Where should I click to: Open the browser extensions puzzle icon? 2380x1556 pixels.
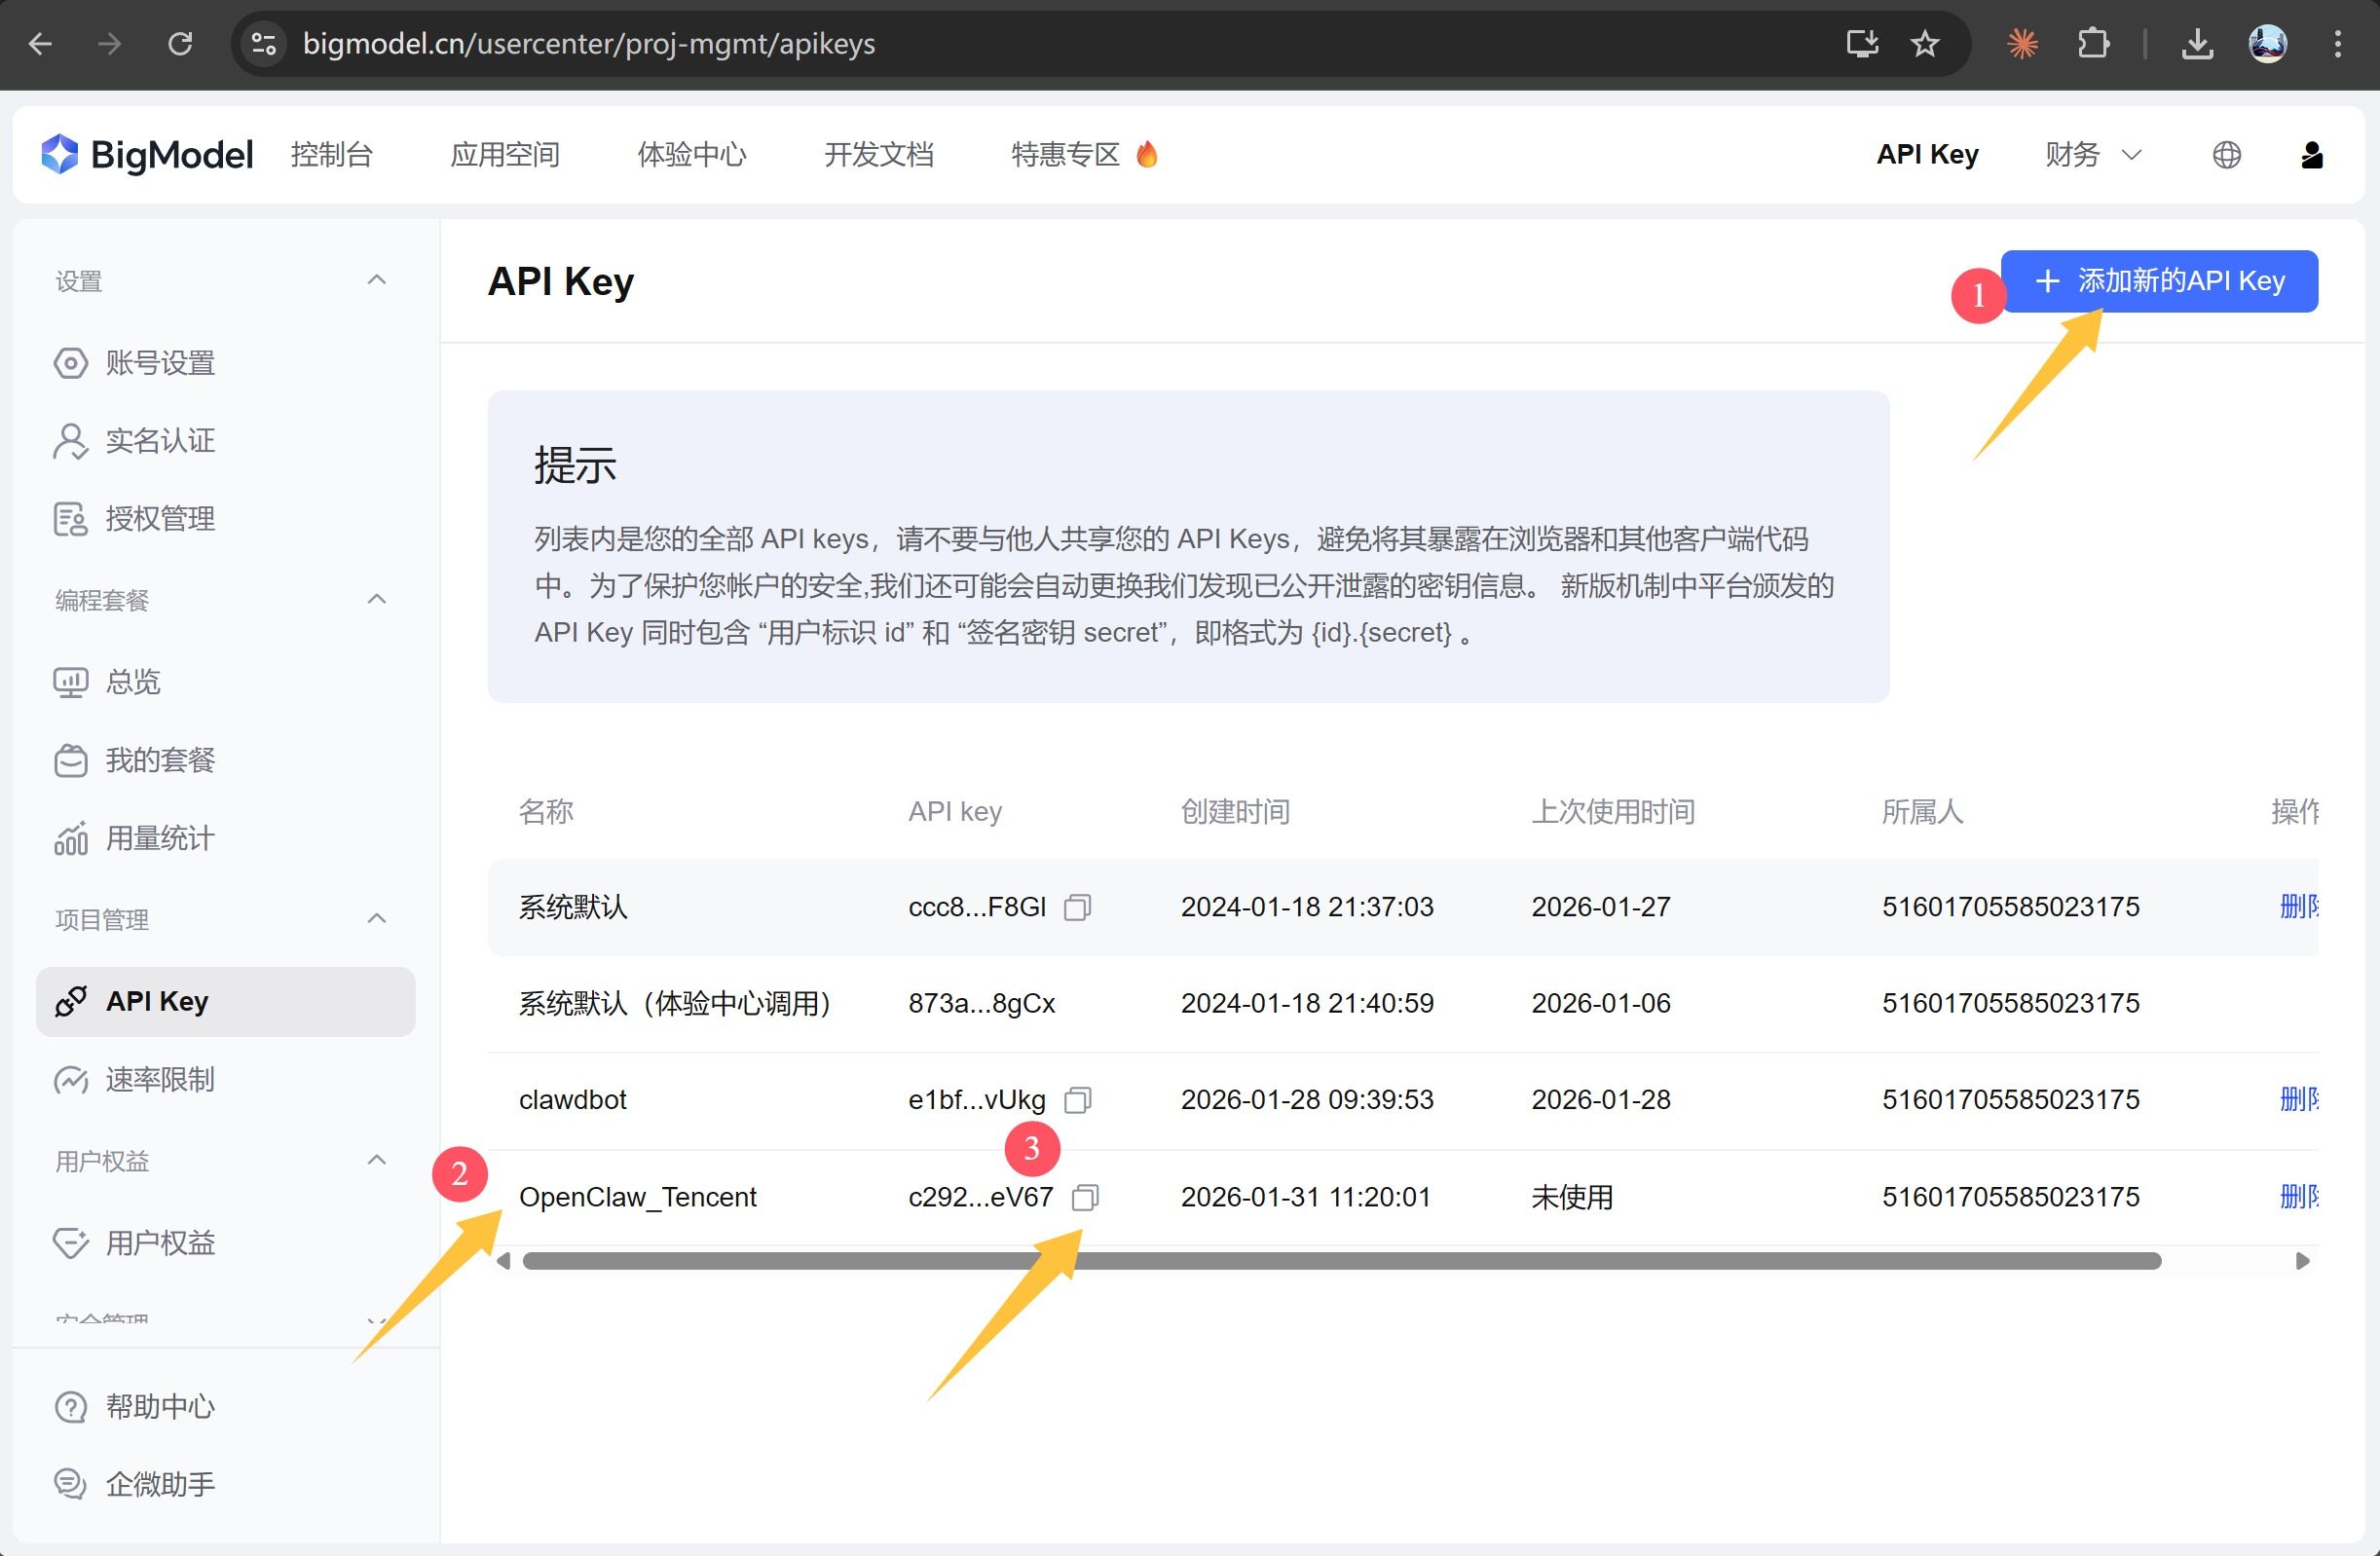pos(2093,44)
